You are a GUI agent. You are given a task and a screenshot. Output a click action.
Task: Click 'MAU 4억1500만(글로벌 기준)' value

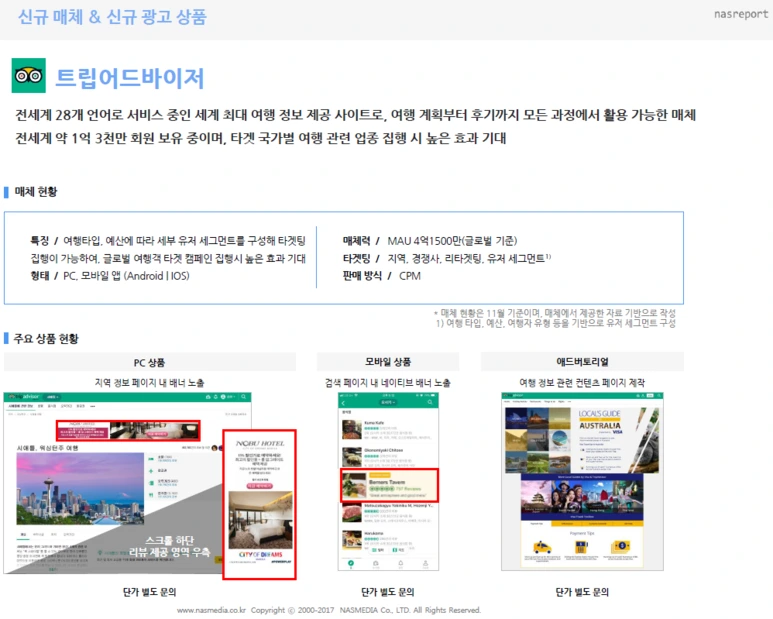coord(452,241)
